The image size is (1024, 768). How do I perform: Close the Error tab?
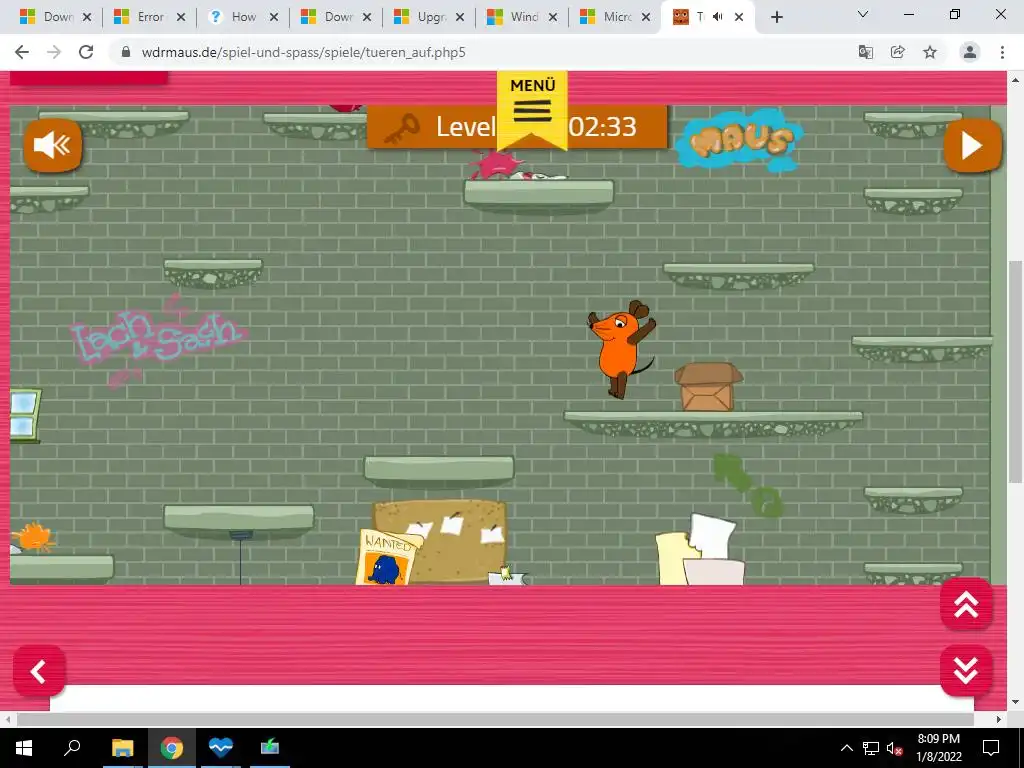181,18
